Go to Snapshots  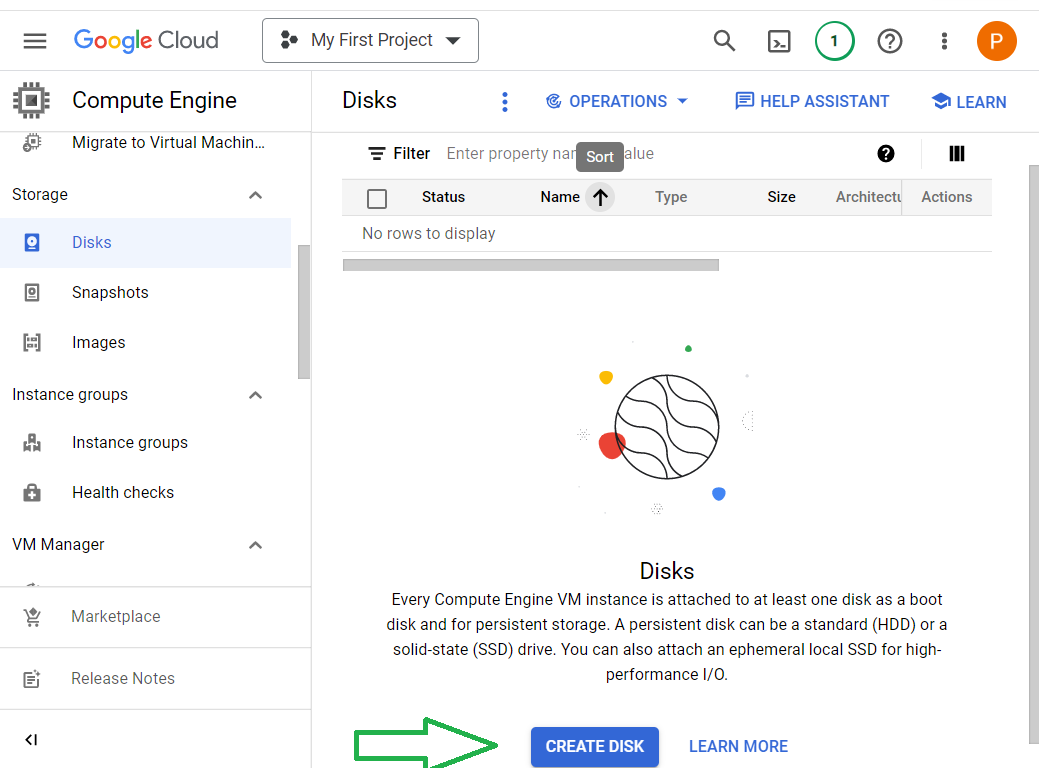(110, 292)
